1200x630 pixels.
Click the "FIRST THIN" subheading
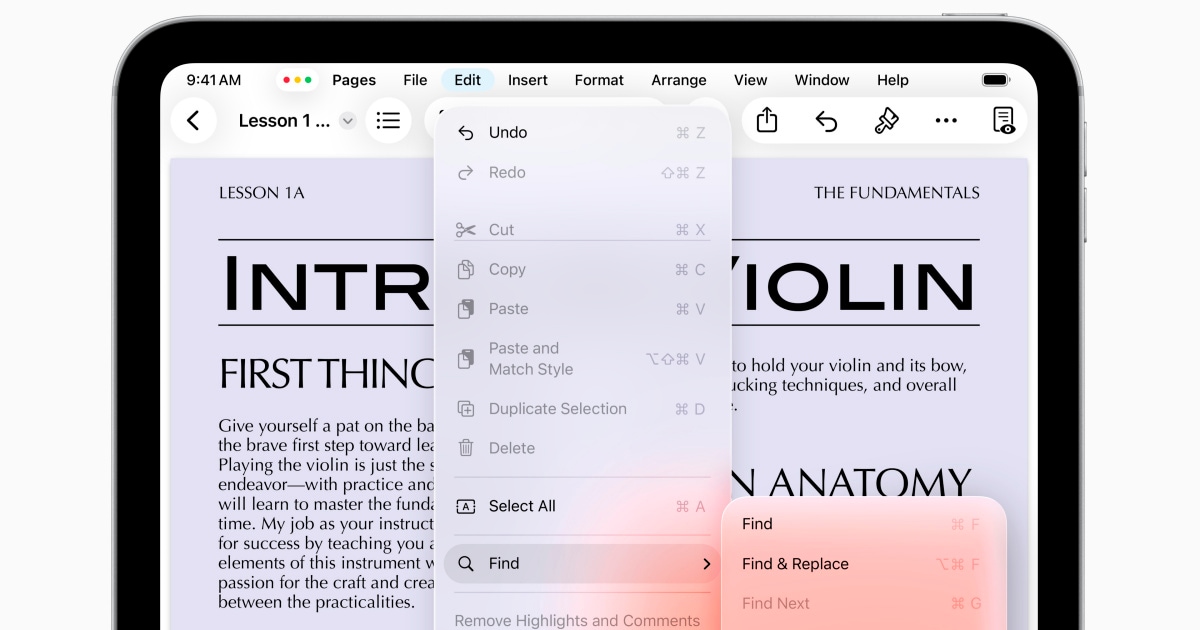[326, 375]
